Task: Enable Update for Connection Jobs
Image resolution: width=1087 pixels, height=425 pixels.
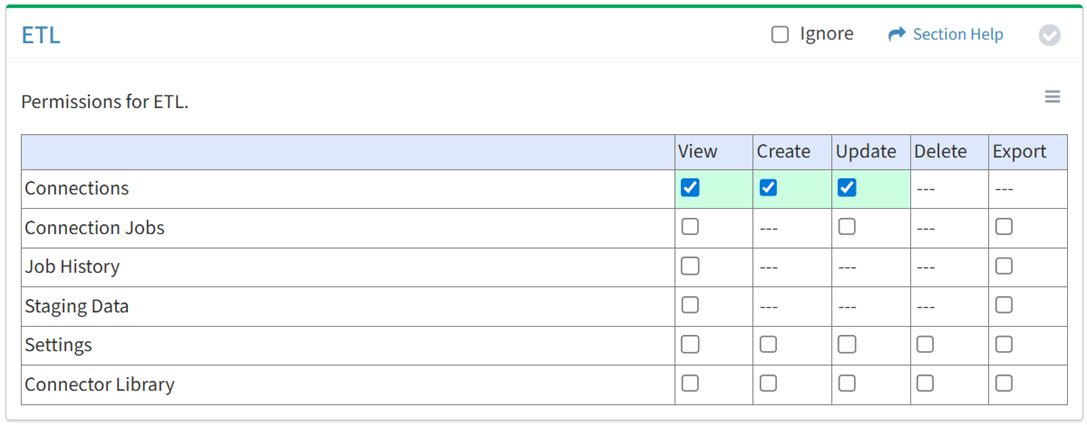Action: click(x=847, y=227)
